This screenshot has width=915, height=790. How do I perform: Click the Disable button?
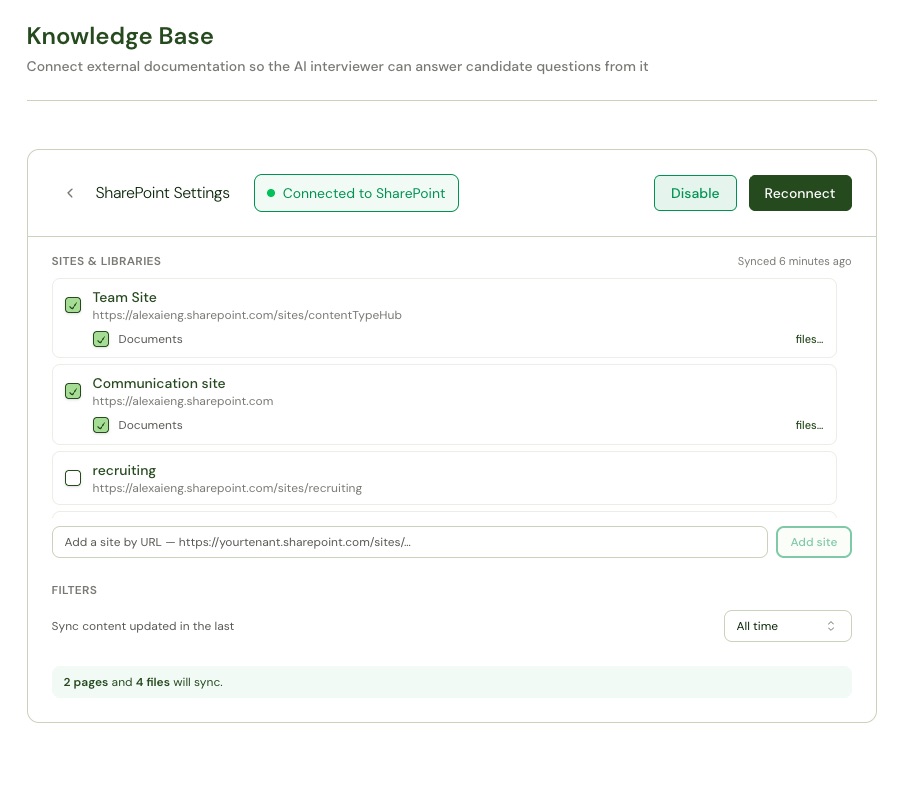[695, 193]
